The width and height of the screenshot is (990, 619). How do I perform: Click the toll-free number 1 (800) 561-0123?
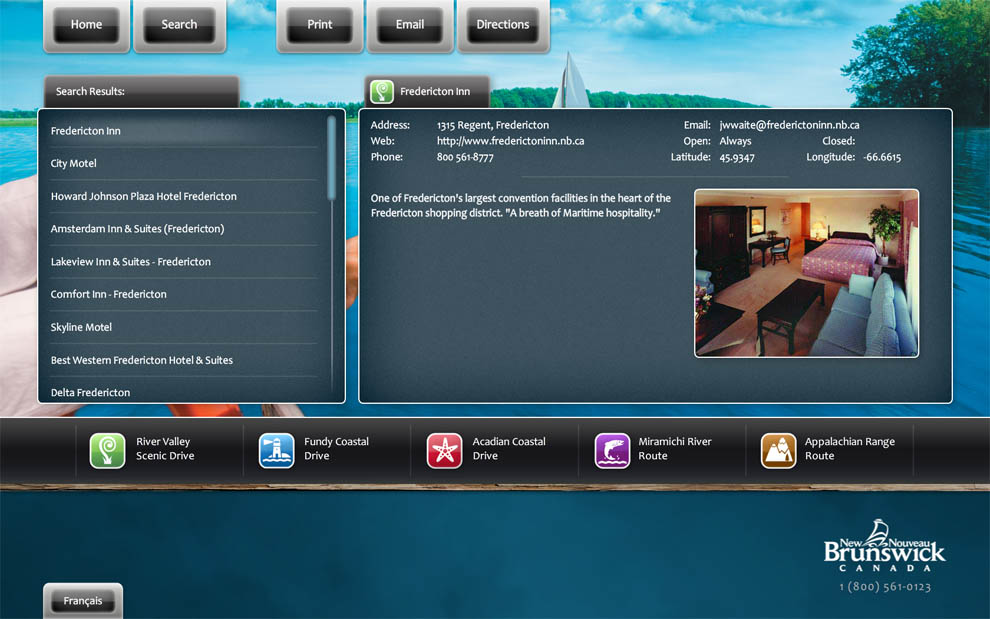pos(885,587)
